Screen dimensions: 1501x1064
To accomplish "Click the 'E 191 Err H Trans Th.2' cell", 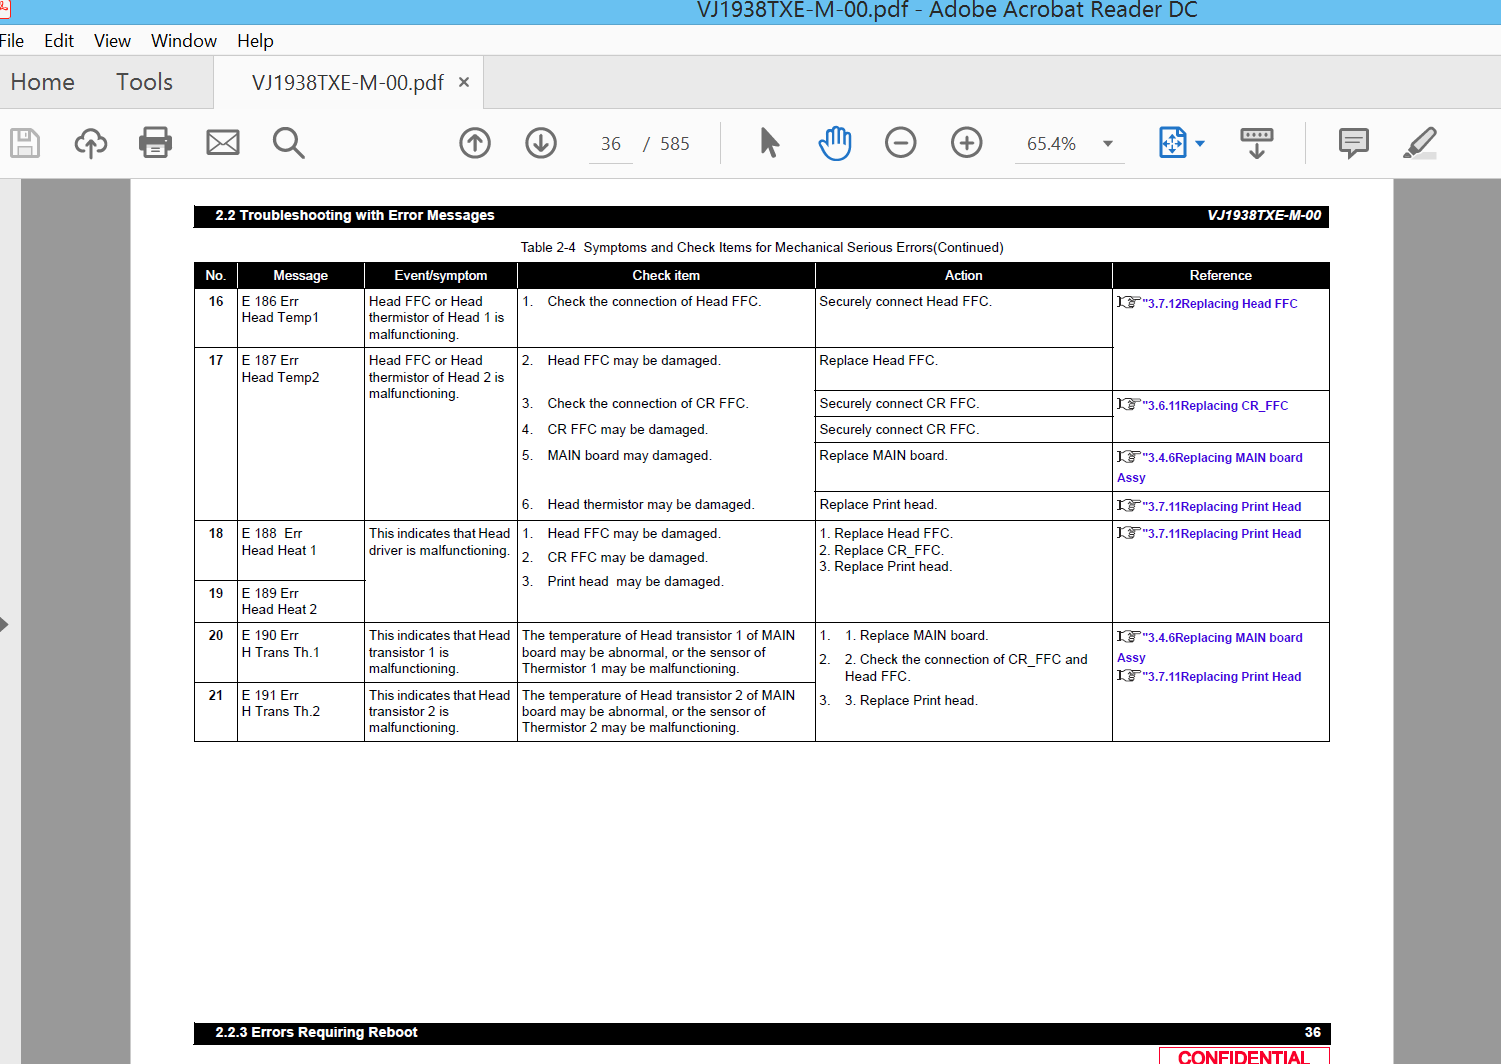I will pyautogui.click(x=301, y=712).
